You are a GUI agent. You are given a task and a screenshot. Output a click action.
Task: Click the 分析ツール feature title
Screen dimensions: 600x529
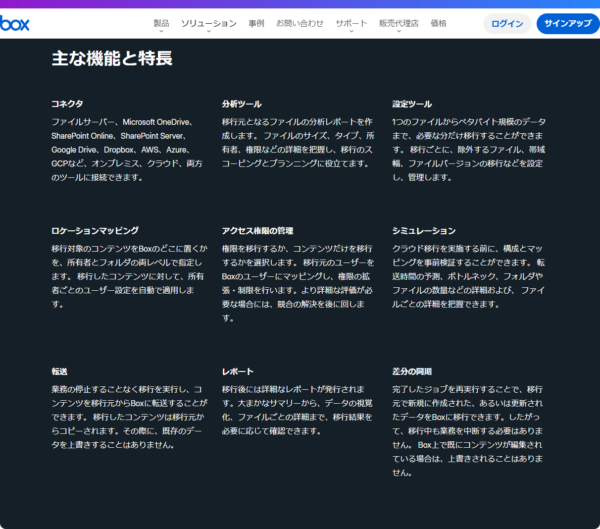click(x=241, y=104)
